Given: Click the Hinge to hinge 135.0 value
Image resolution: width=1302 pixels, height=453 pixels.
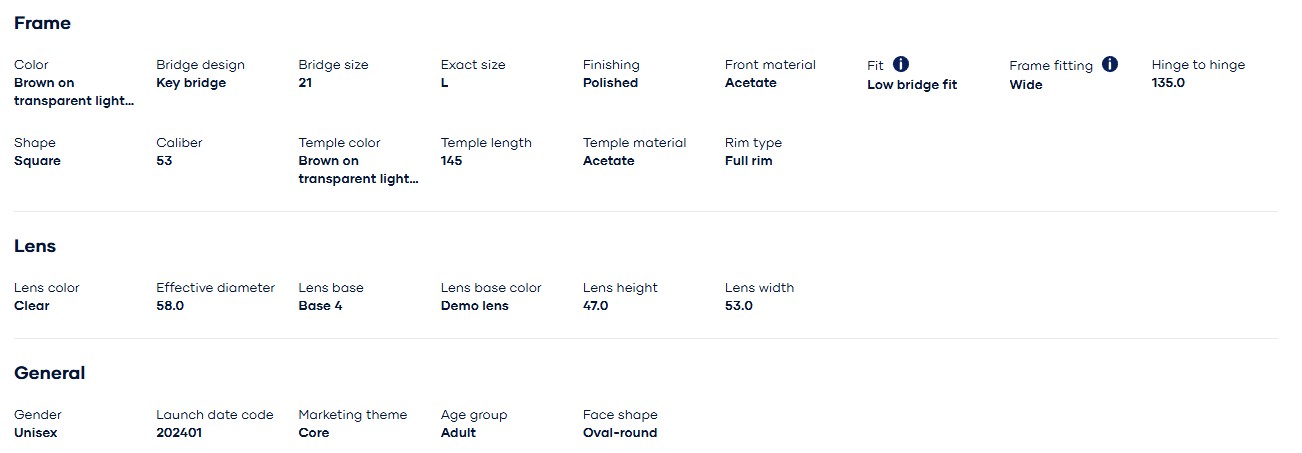Looking at the screenshot, I should [x=1168, y=83].
